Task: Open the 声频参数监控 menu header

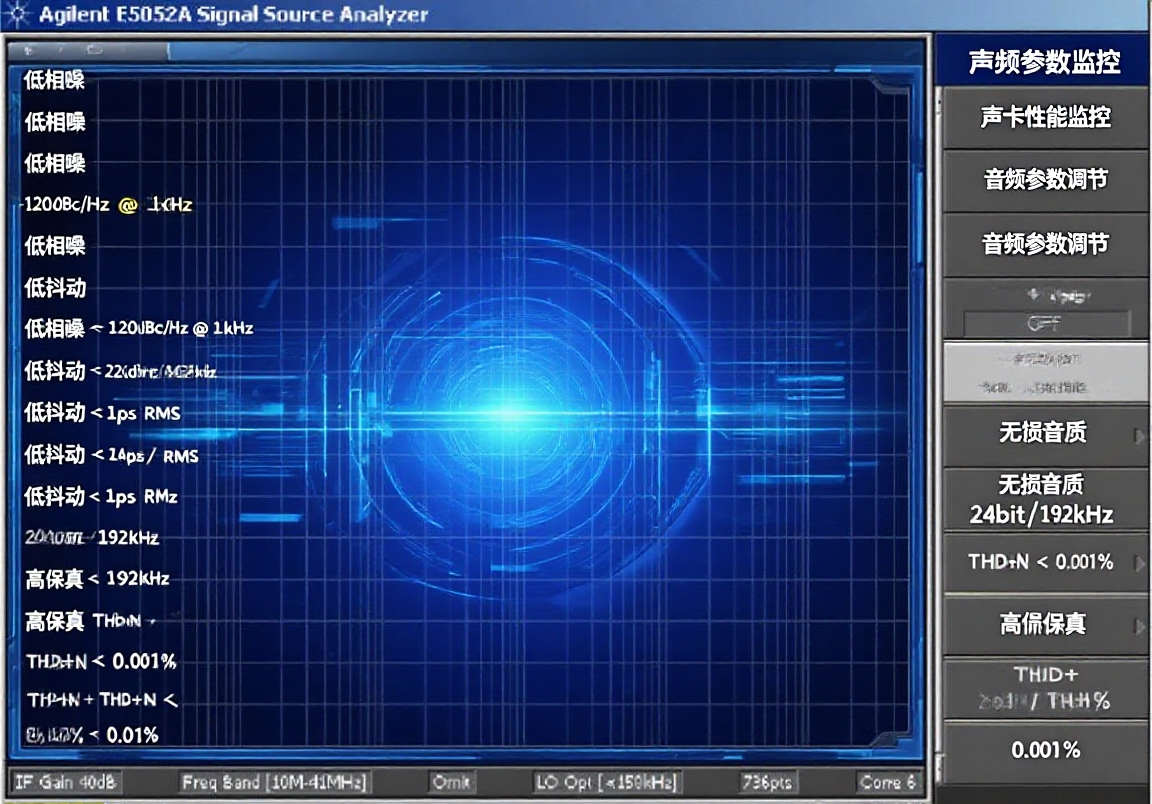Action: pyautogui.click(x=1045, y=62)
